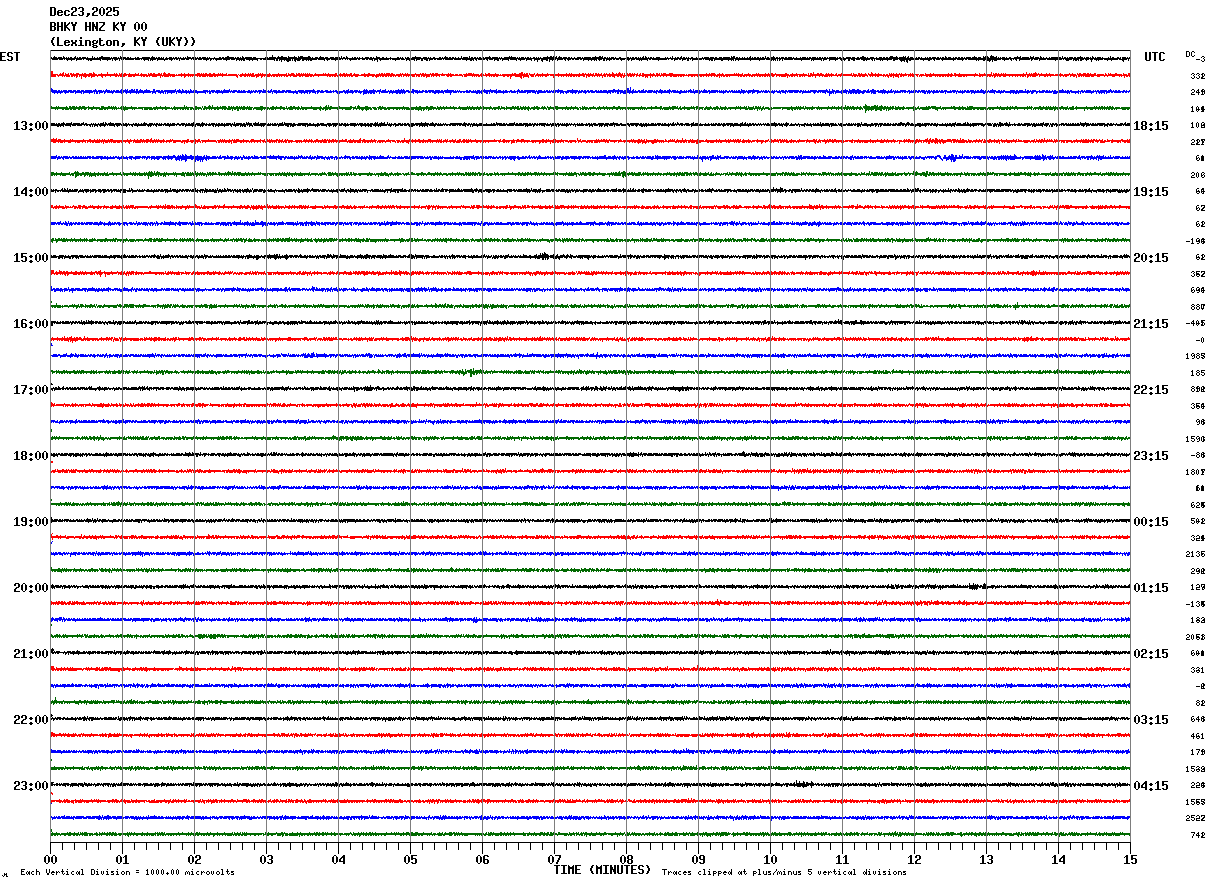The width and height of the screenshot is (1210, 886).
Task: Pick the 04:15 UTC time label
Action: 1151,786
